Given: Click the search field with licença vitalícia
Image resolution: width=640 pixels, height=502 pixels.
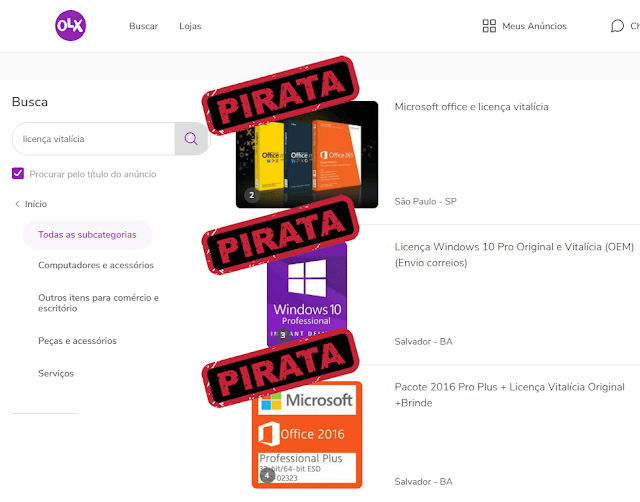Looking at the screenshot, I should [93, 139].
